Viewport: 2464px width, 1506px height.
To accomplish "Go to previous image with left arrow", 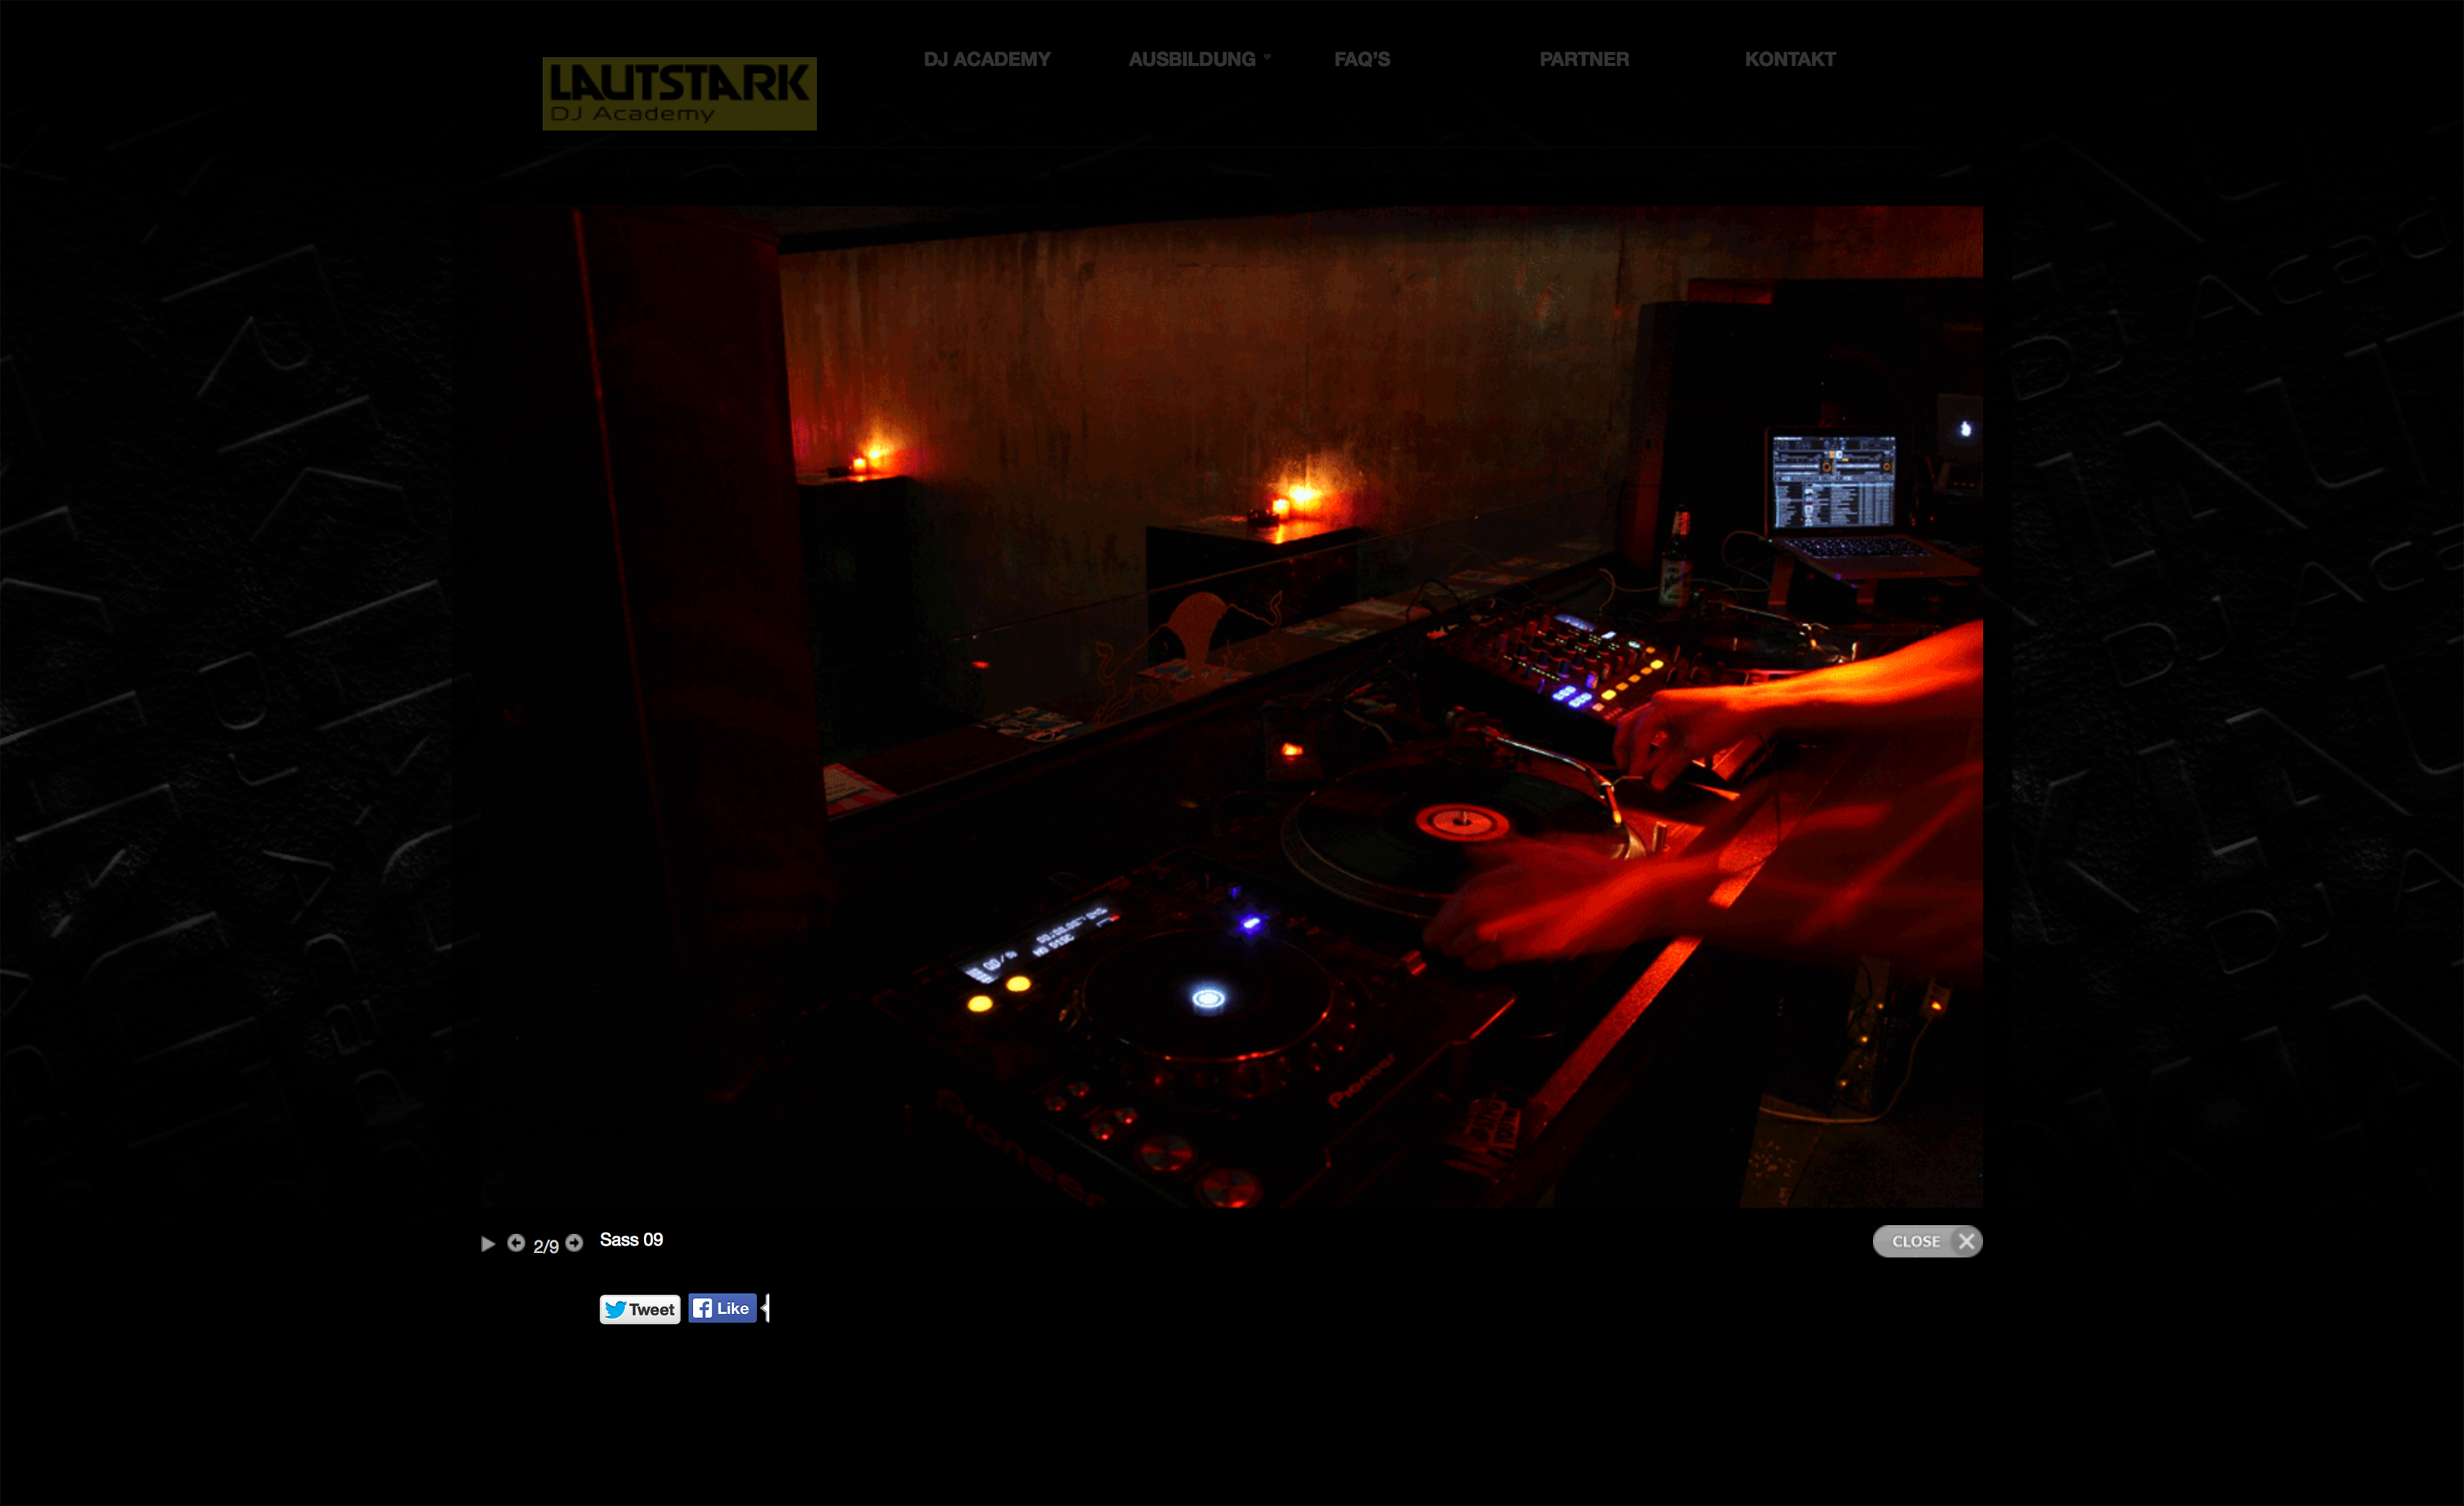I will pos(516,1242).
